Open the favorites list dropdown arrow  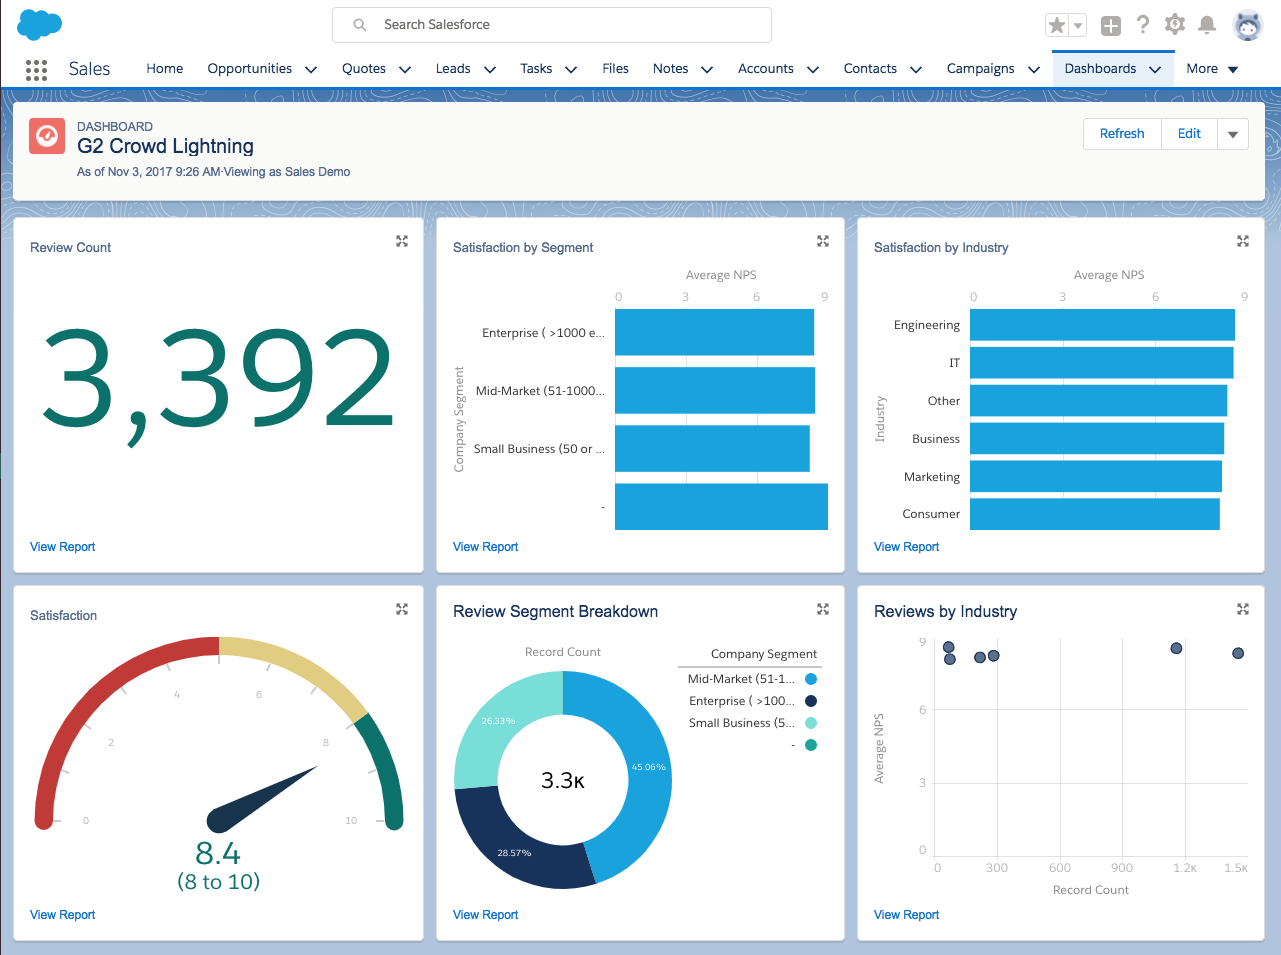coord(1078,26)
